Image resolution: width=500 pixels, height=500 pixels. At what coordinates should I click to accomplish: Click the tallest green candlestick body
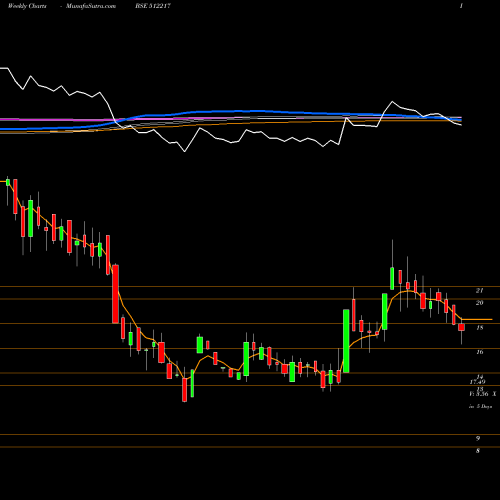coord(346,341)
